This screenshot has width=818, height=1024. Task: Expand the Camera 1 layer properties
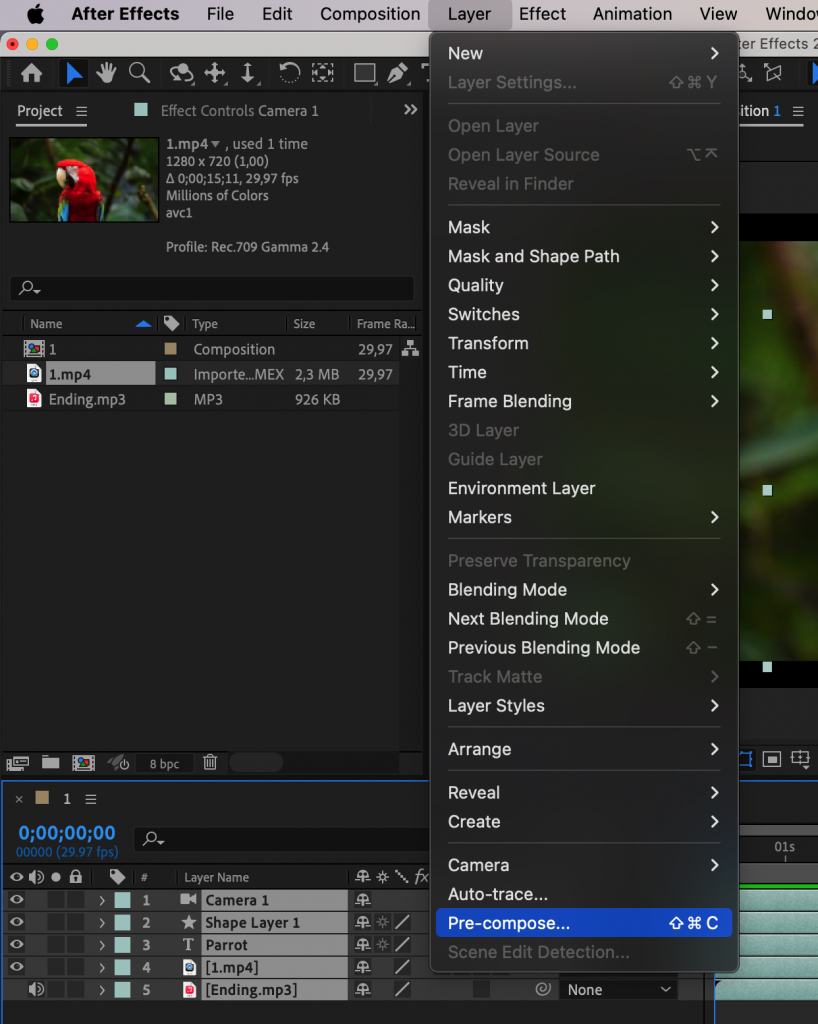pos(101,900)
